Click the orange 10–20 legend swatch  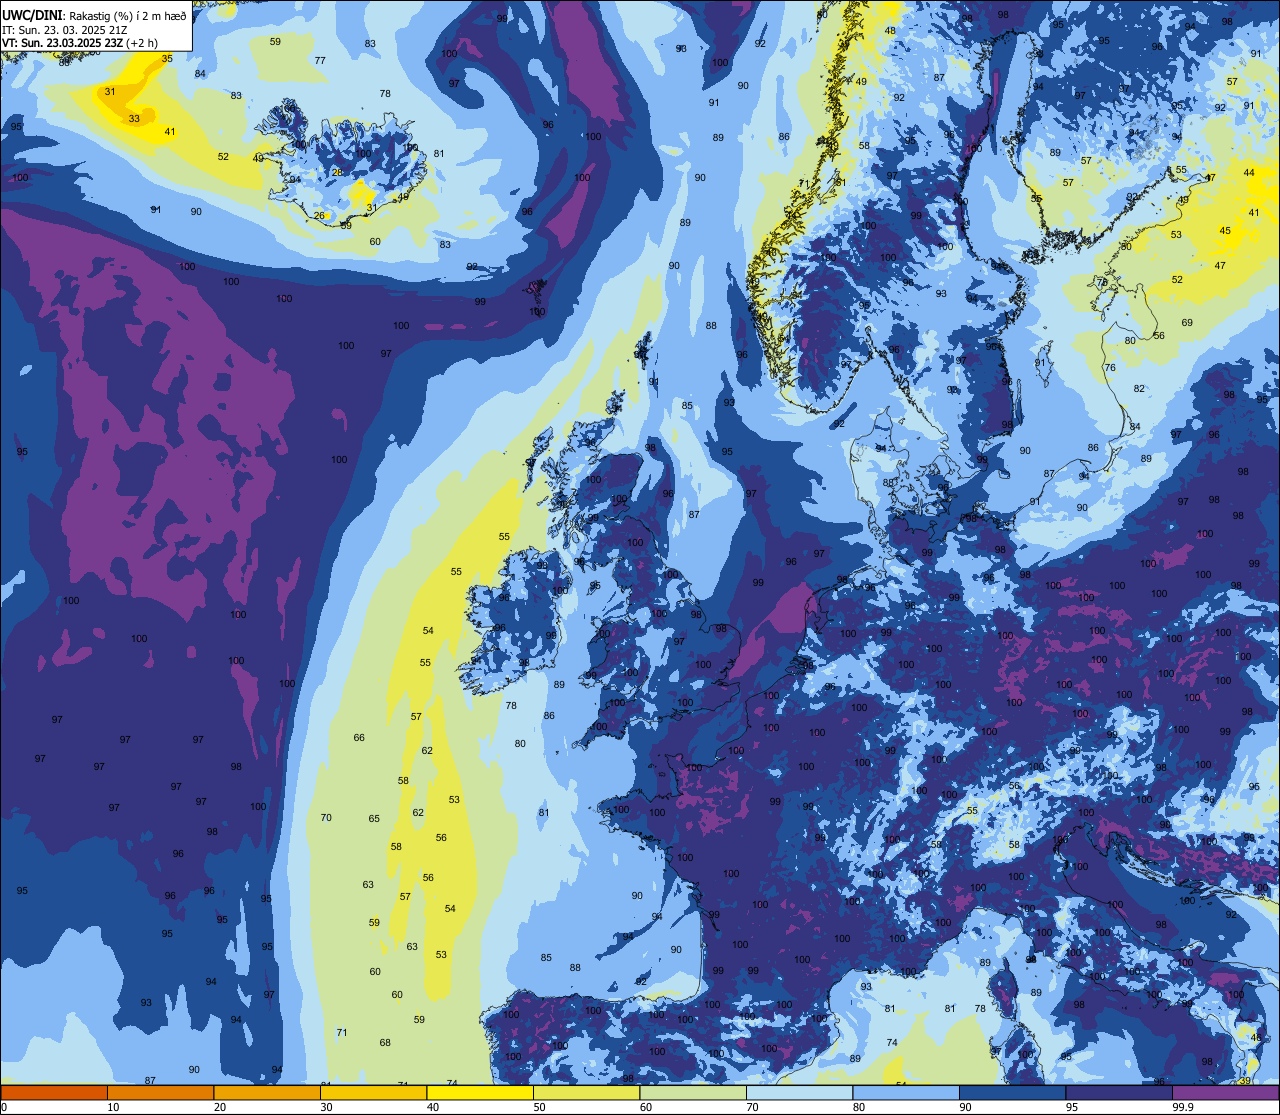click(160, 1092)
